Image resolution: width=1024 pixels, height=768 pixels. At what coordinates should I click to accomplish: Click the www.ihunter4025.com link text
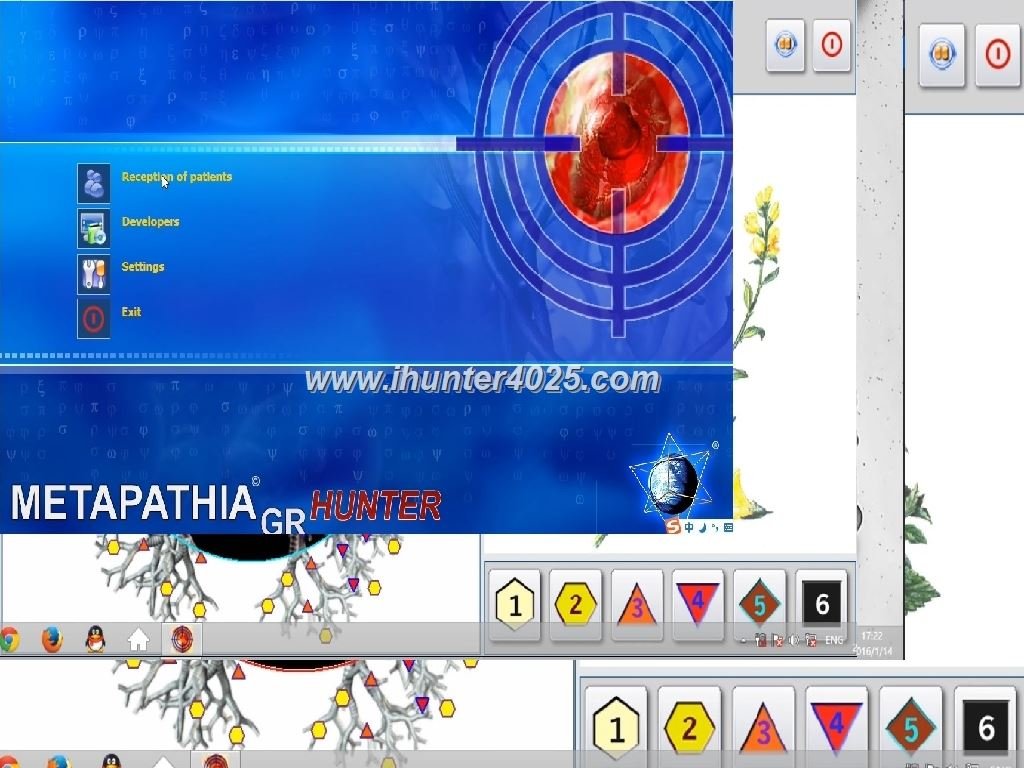click(483, 379)
